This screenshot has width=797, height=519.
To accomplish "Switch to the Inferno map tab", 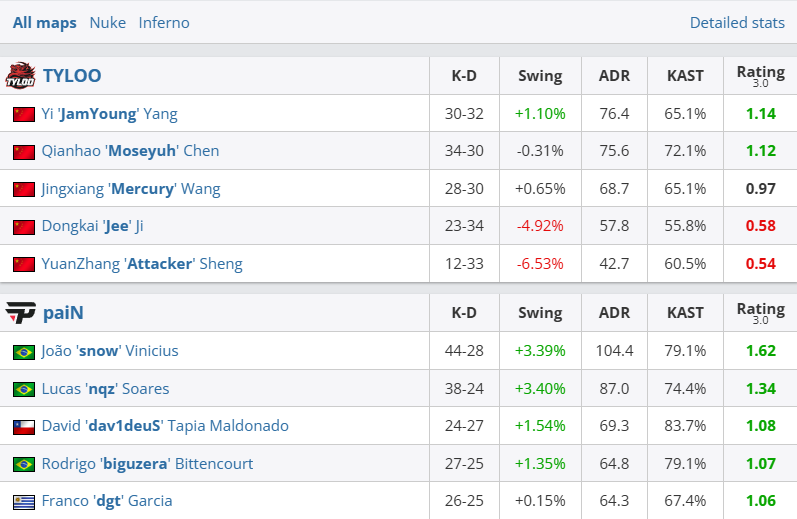I will click(x=164, y=22).
